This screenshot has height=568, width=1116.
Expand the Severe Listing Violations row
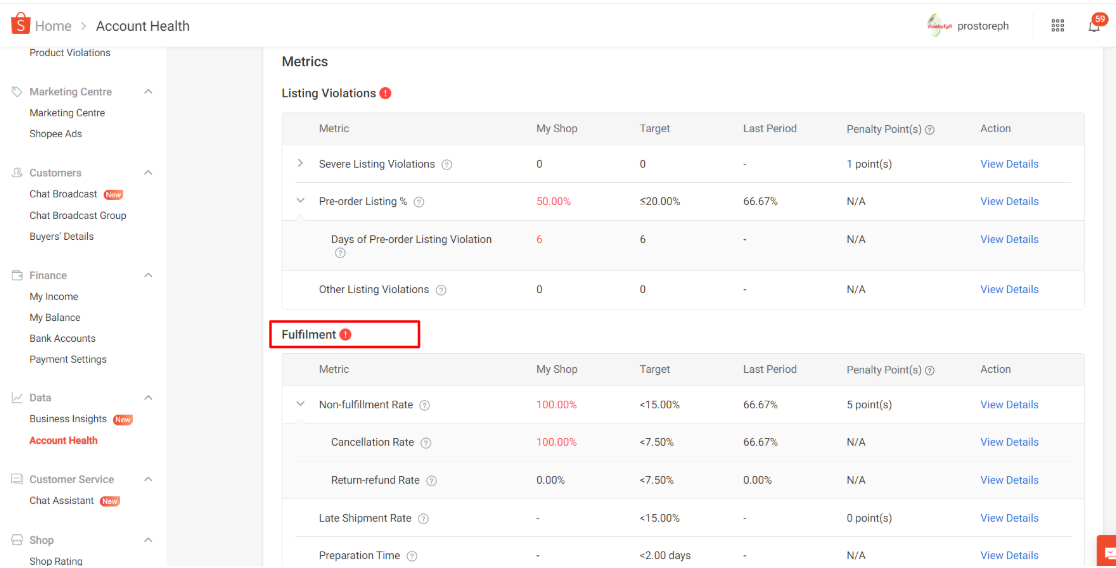click(x=300, y=164)
